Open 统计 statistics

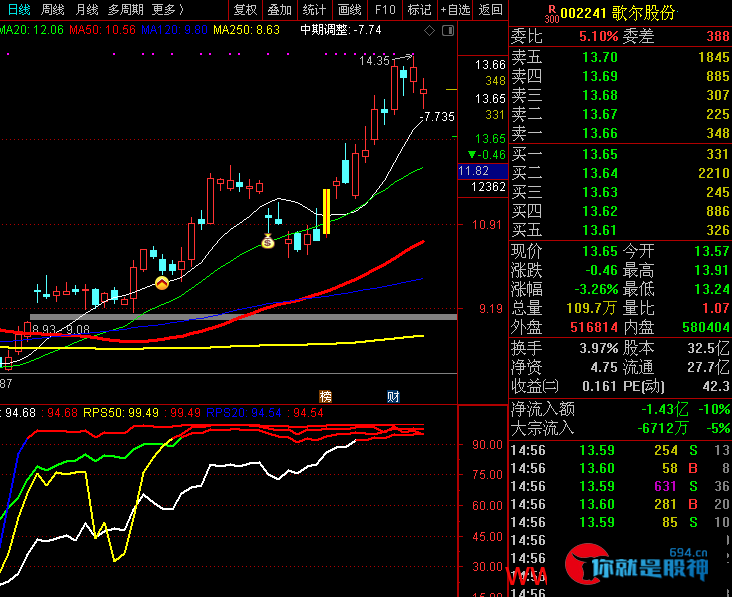coord(314,10)
